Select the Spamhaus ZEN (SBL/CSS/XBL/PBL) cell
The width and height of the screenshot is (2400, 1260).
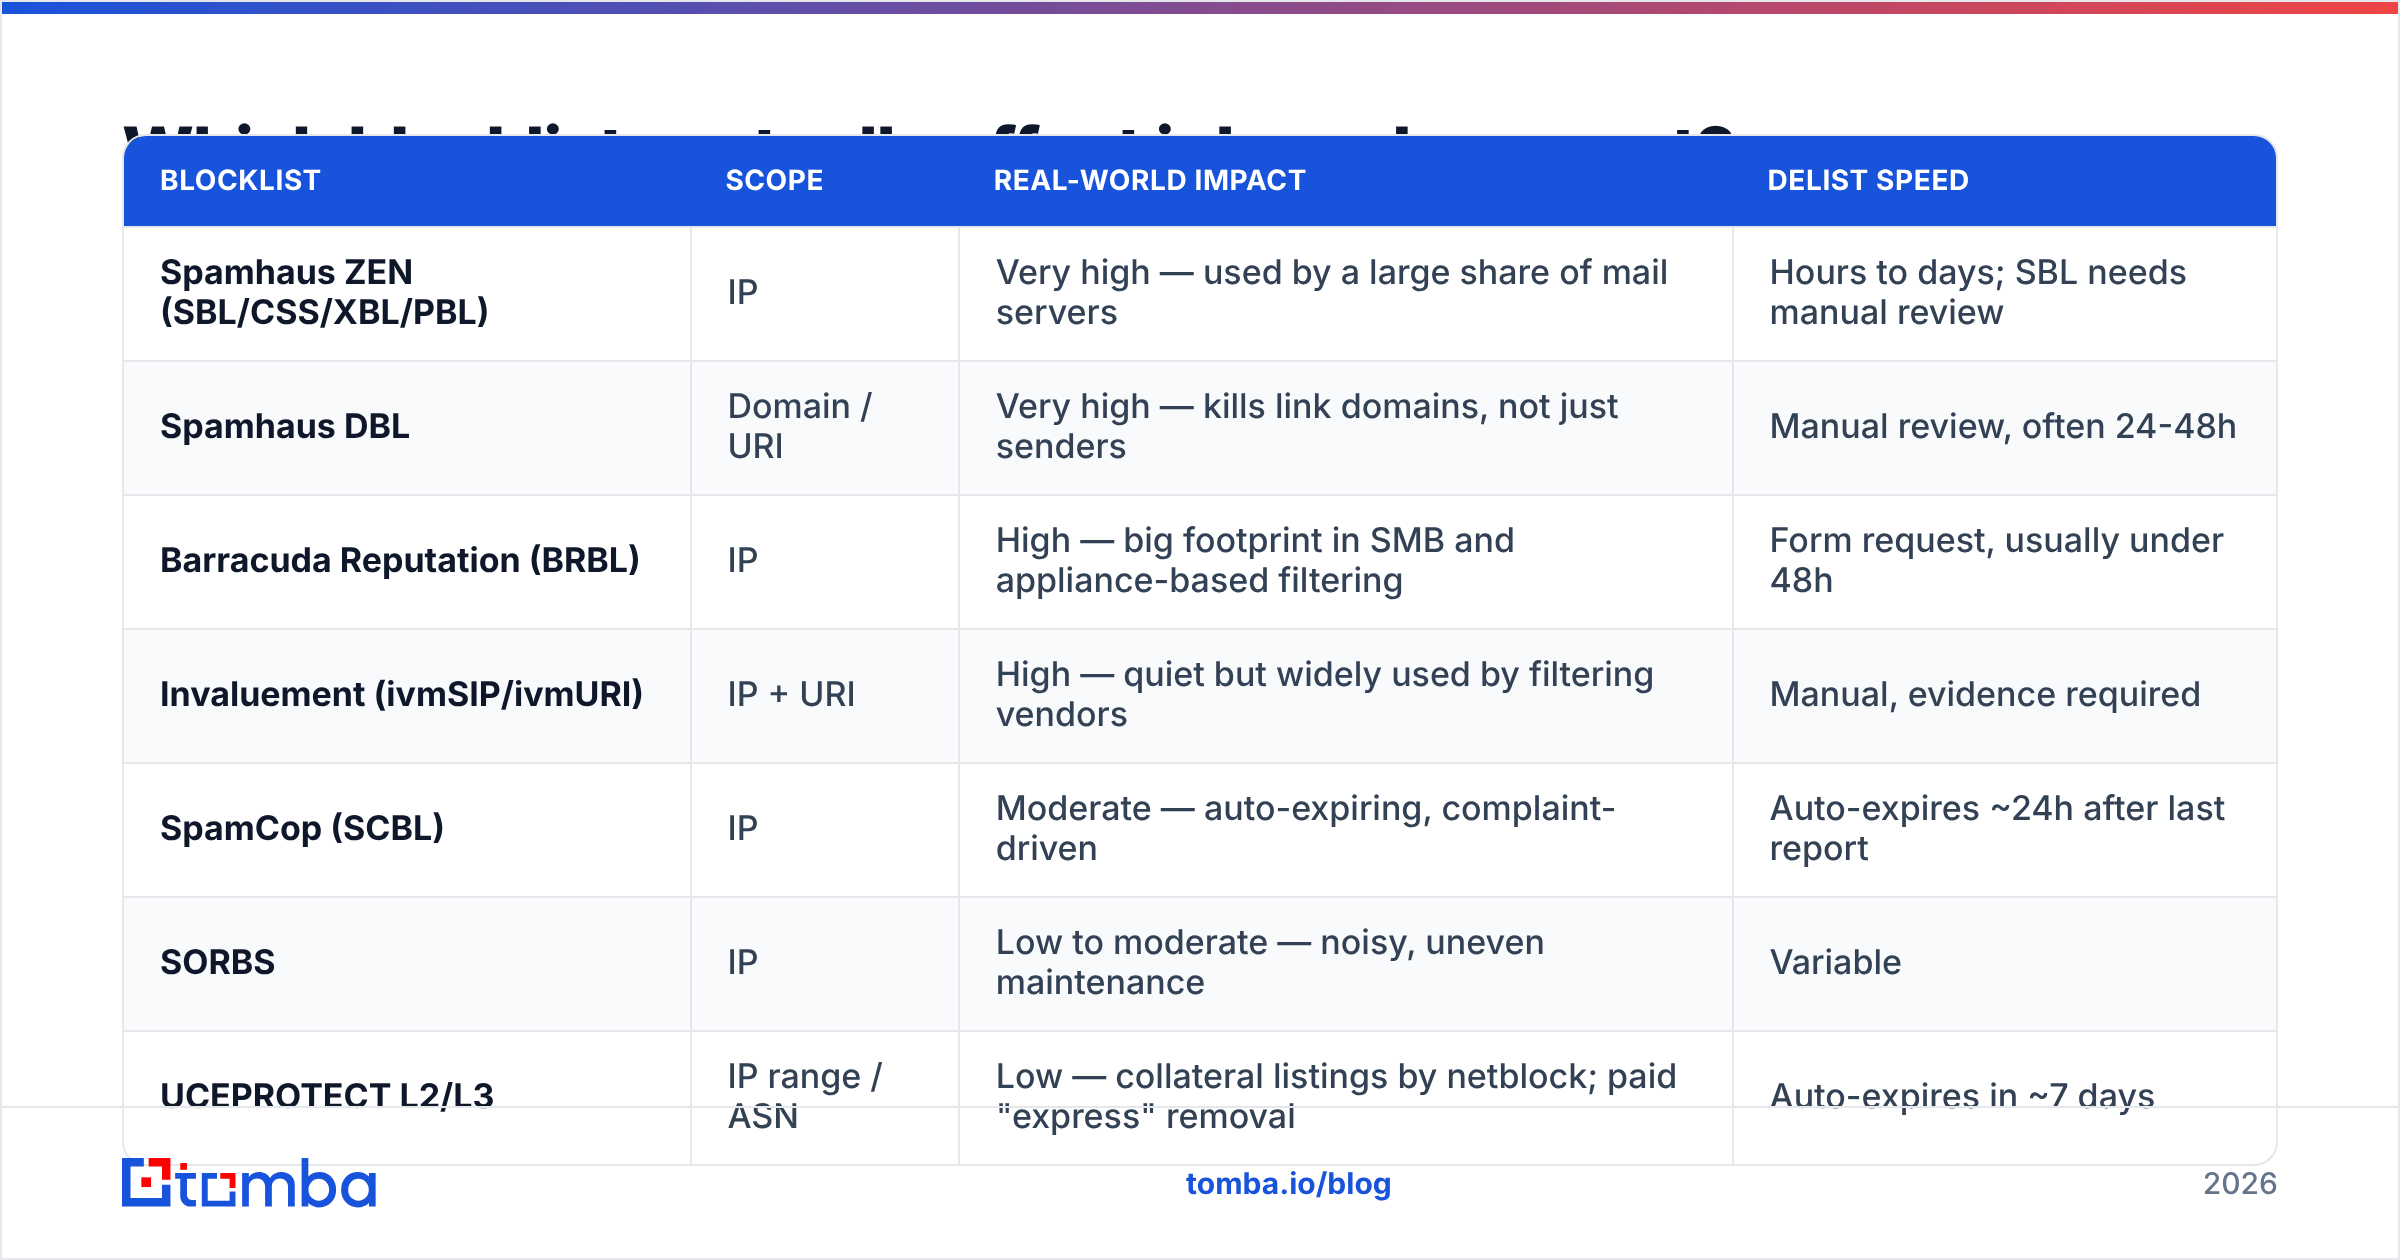[407, 293]
